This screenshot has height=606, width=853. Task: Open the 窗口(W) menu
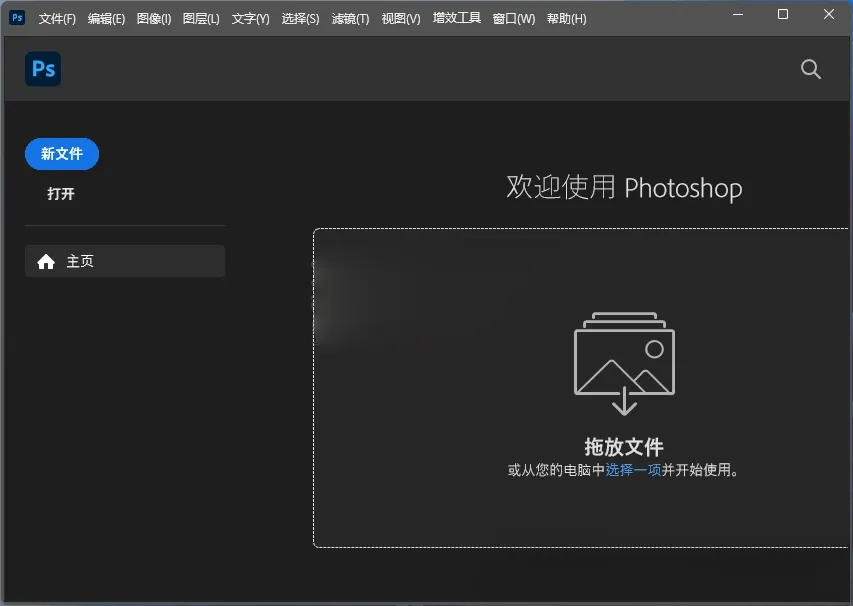tap(514, 18)
